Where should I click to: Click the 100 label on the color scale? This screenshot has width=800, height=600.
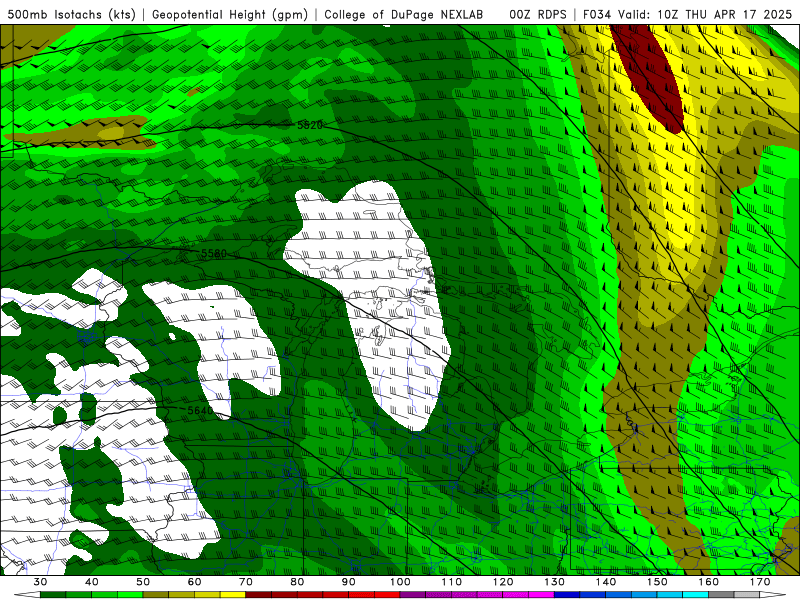400,582
